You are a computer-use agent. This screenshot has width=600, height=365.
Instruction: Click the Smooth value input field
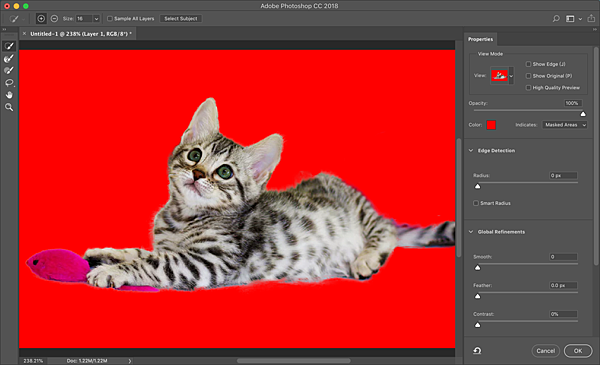[563, 257]
